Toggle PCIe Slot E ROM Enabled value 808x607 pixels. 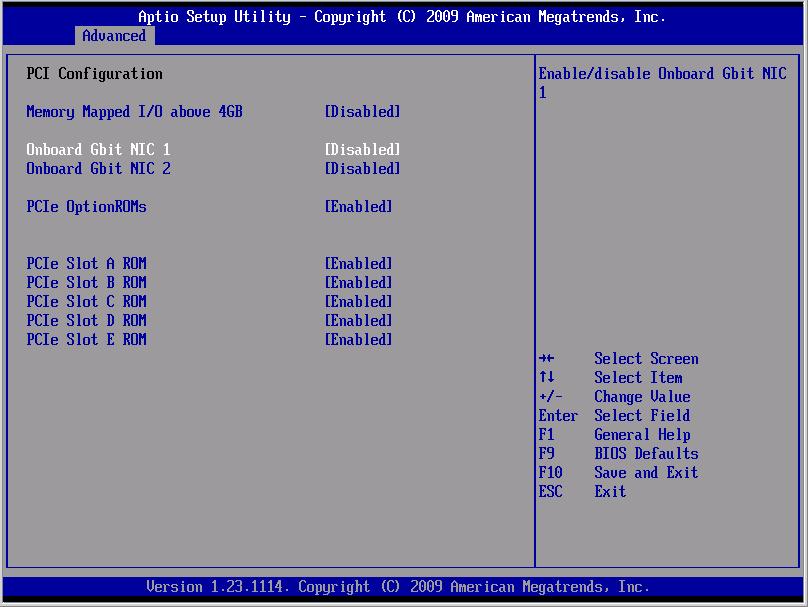click(358, 340)
